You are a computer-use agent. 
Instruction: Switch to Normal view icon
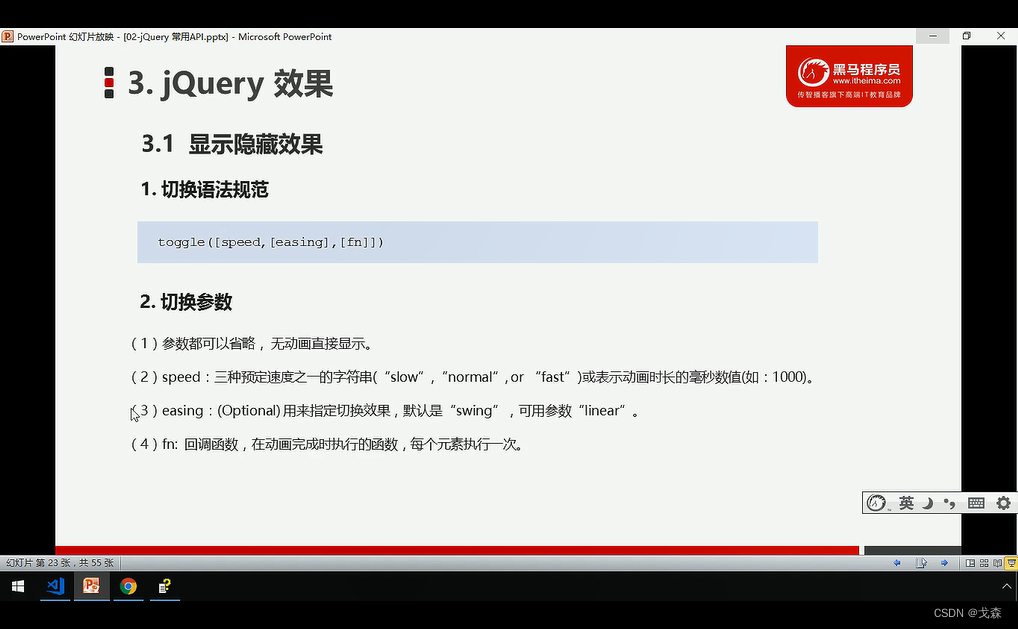pyautogui.click(x=970, y=563)
